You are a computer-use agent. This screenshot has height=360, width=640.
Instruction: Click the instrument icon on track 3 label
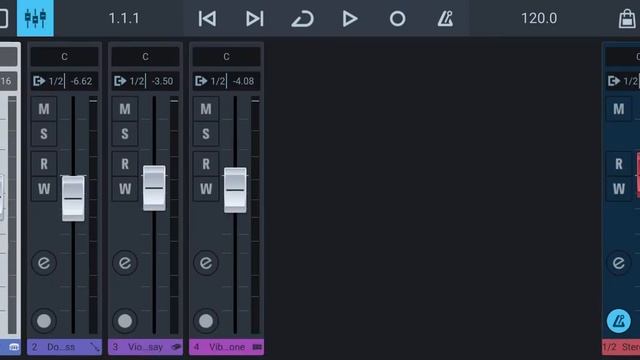pos(176,347)
